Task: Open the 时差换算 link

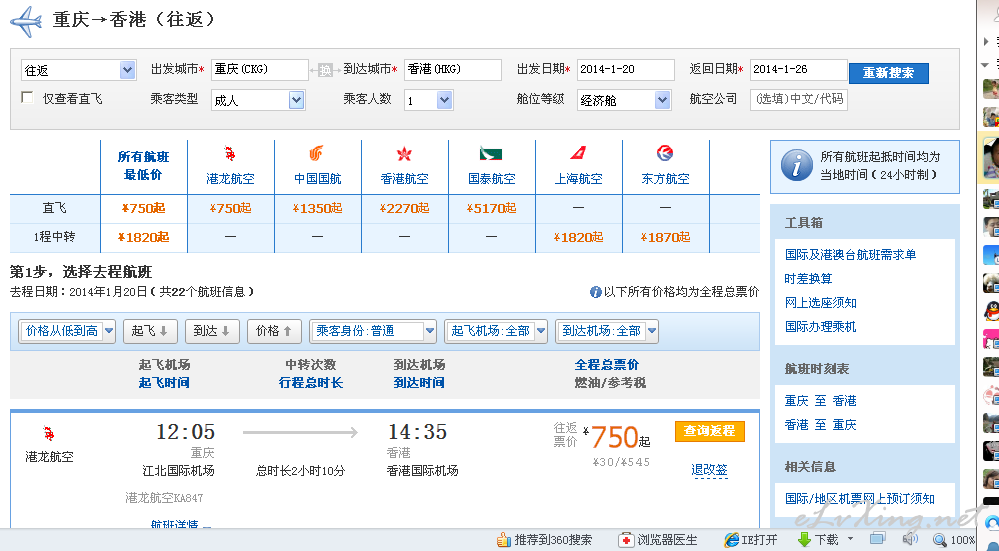Action: tap(809, 279)
